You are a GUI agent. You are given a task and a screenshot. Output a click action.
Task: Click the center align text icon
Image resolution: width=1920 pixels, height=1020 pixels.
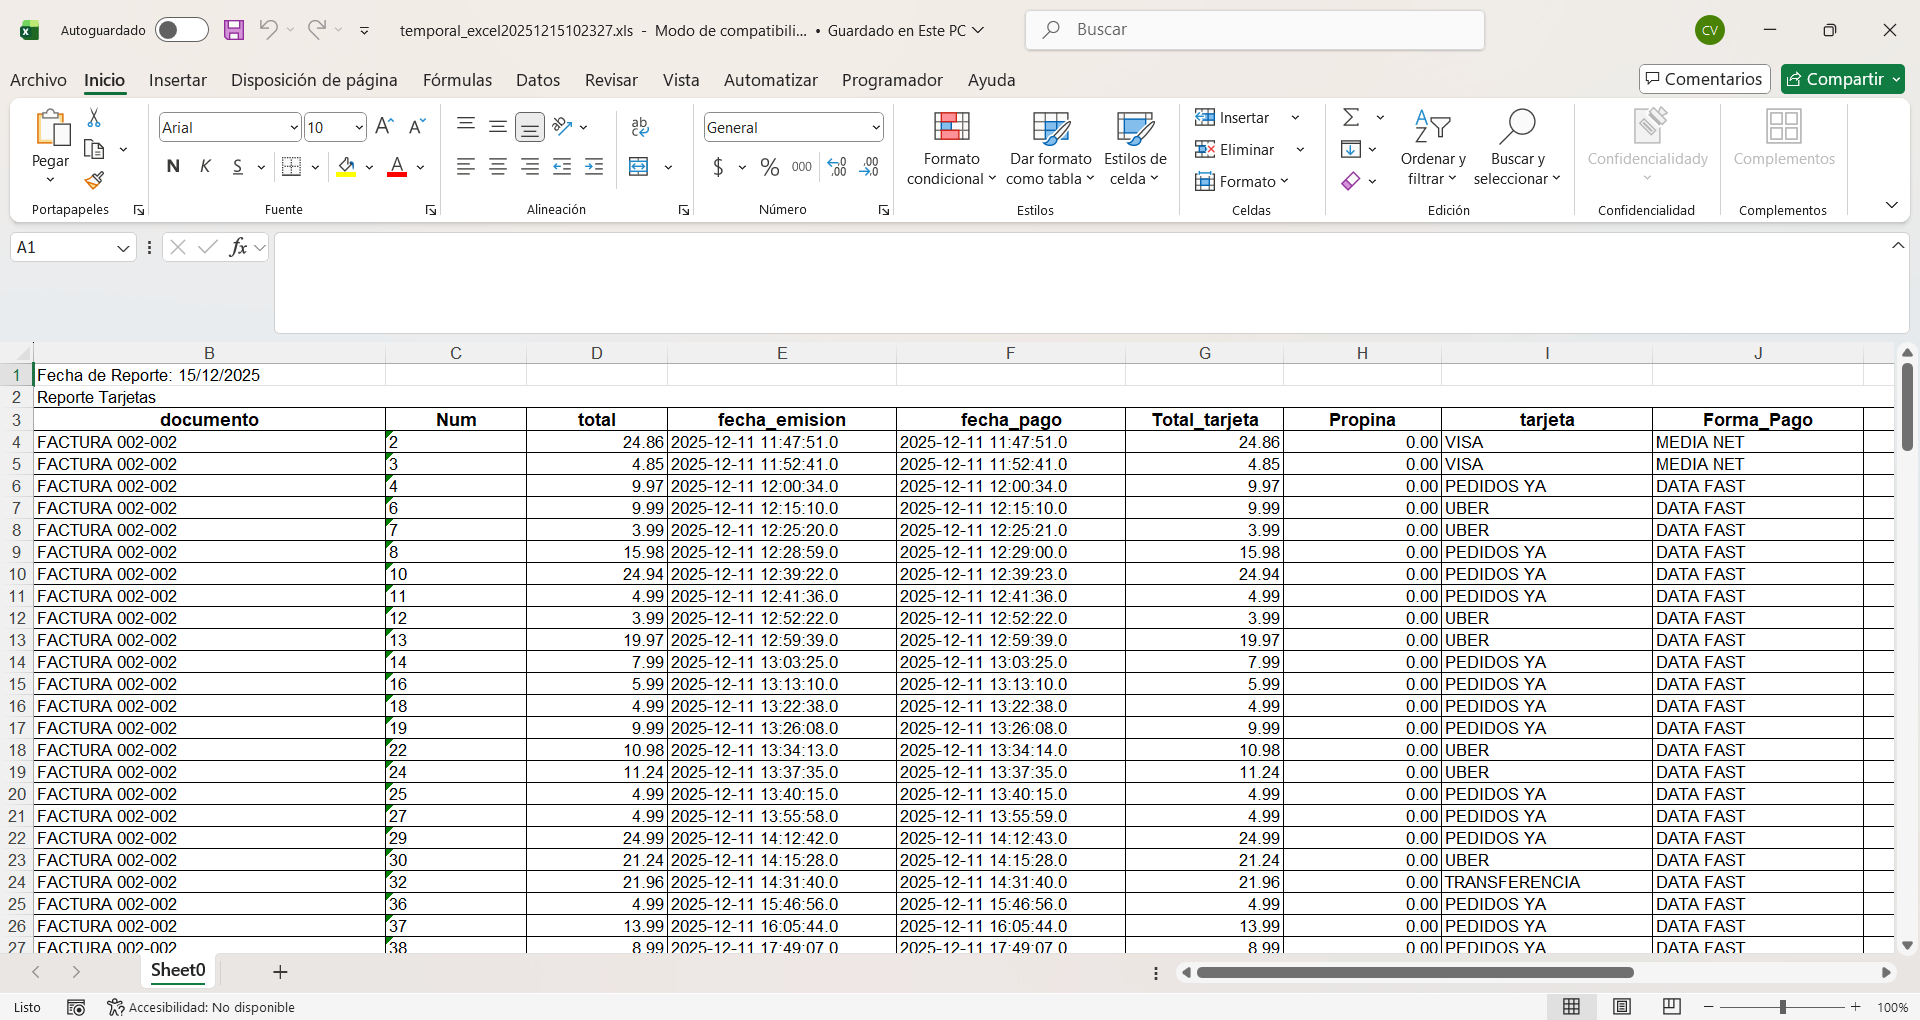click(498, 167)
